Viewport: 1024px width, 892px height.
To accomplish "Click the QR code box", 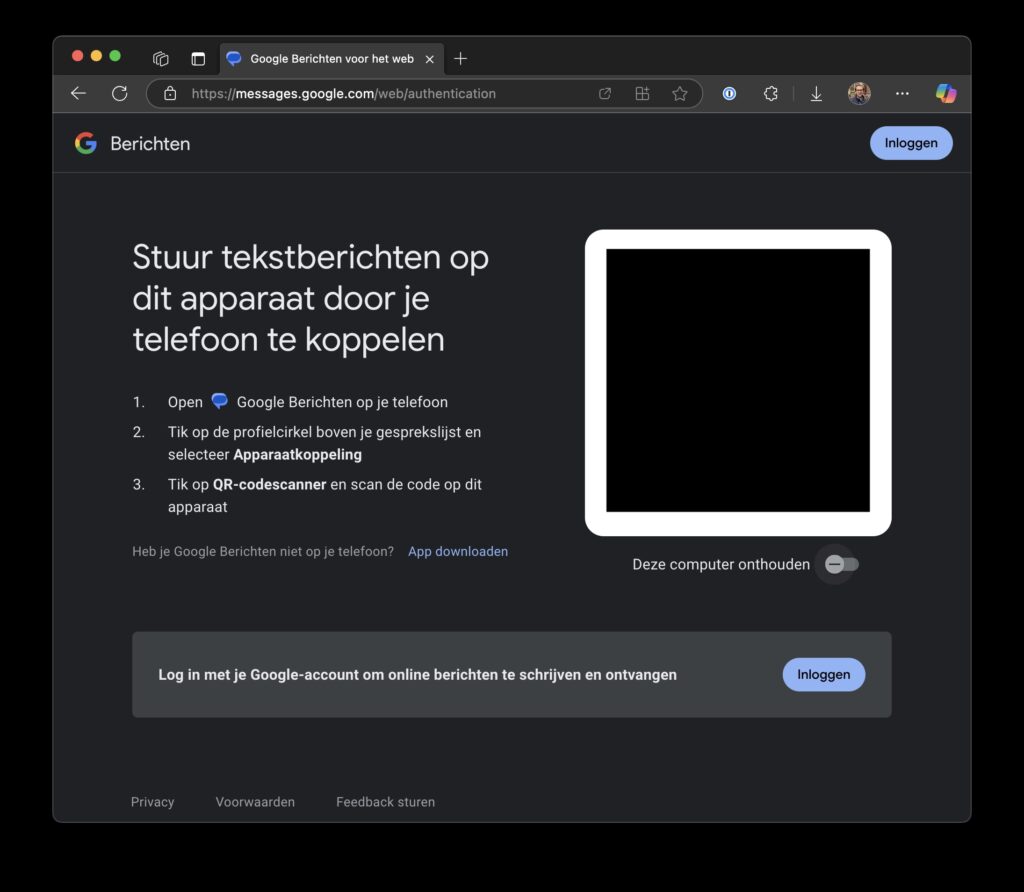I will point(738,383).
